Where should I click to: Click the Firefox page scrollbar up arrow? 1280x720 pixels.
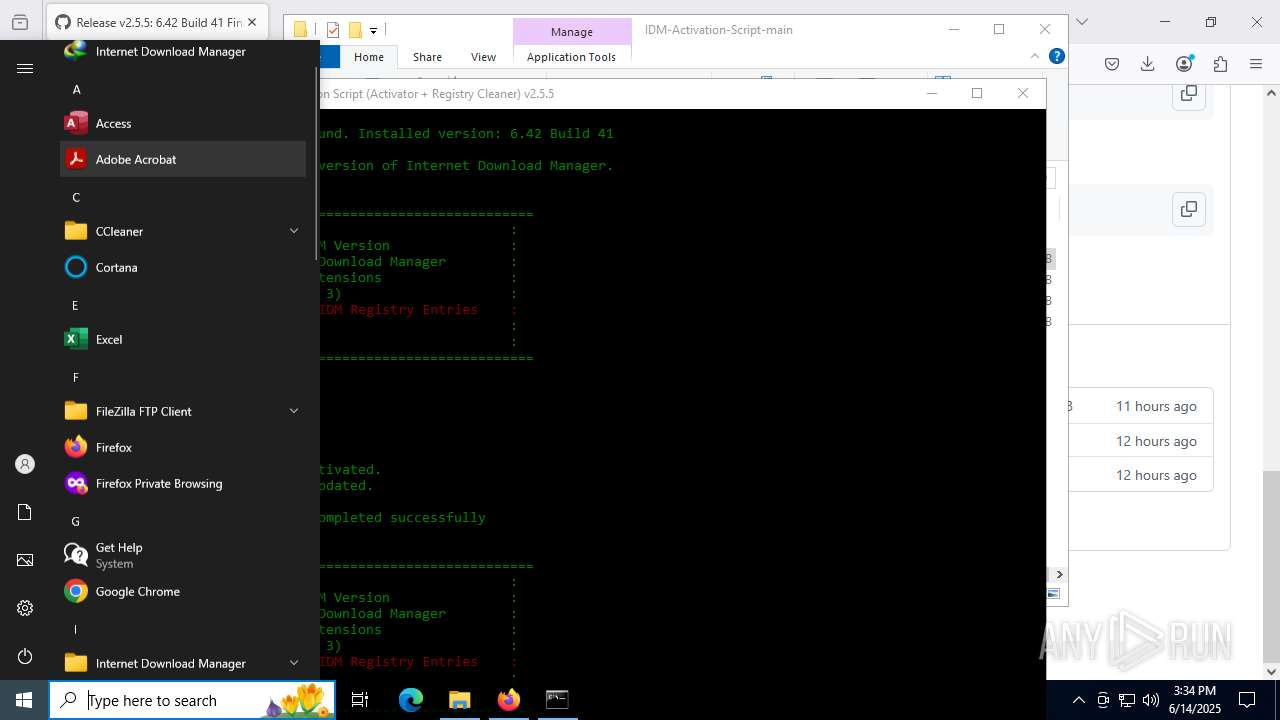1272,93
